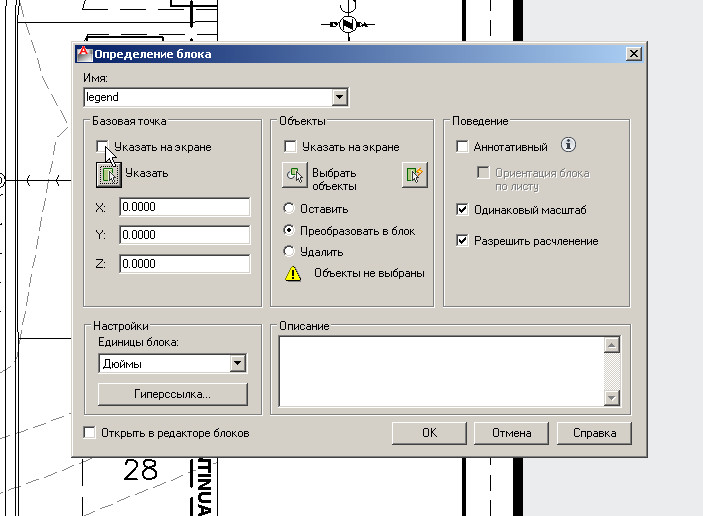This screenshot has width=703, height=516.
Task: Check base point 'Указать на экране'
Action: [x=102, y=146]
